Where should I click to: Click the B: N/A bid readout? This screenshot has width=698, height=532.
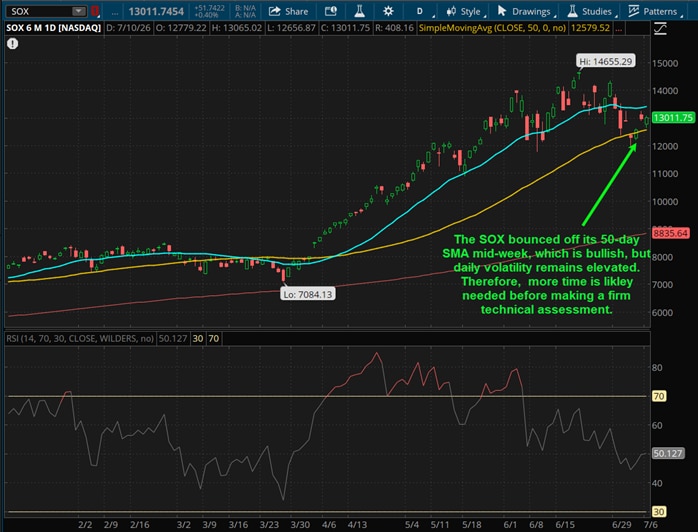pos(245,8)
